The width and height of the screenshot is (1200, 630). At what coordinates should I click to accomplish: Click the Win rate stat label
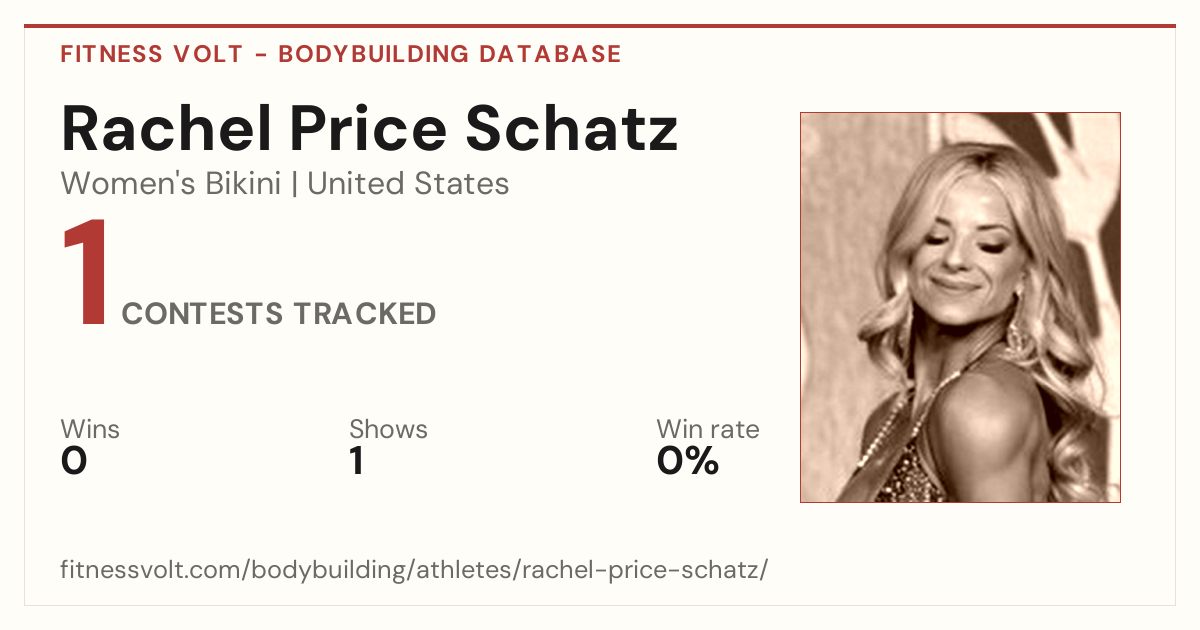click(x=708, y=429)
